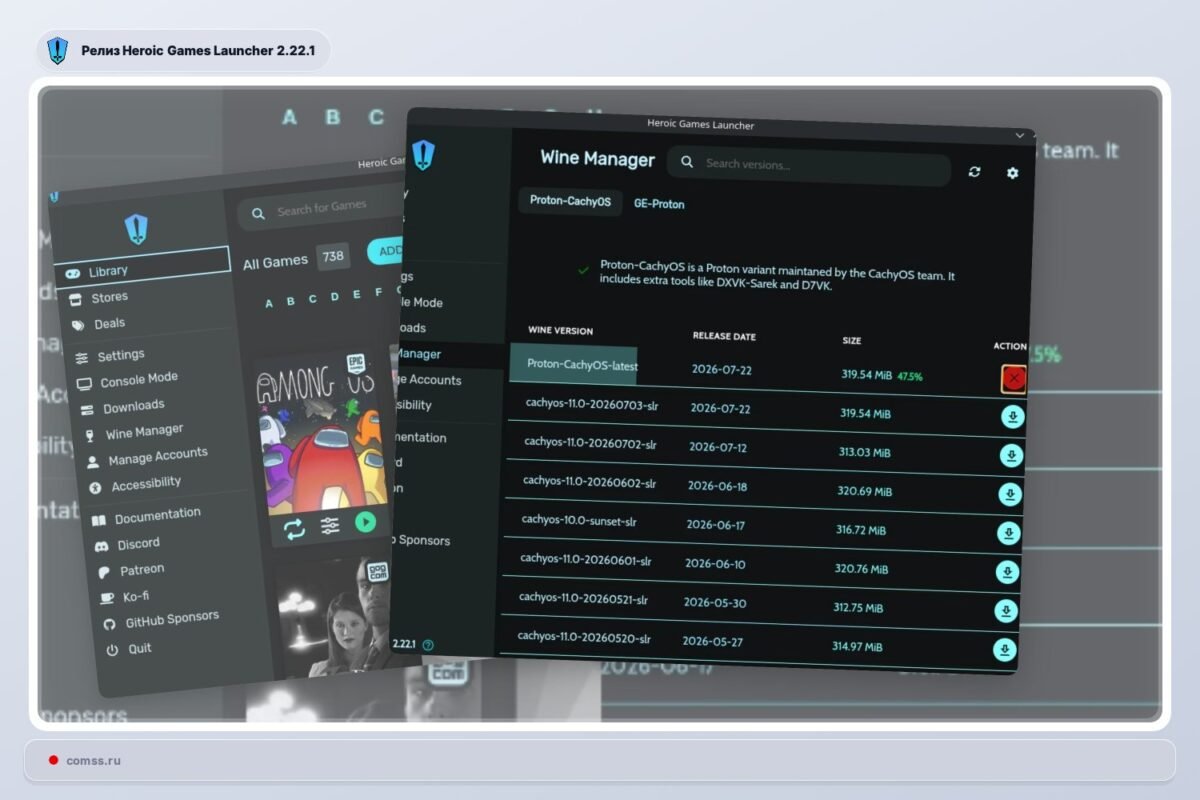Open the Patreon link in left sidebar
Image resolution: width=1200 pixels, height=800 pixels.
142,570
